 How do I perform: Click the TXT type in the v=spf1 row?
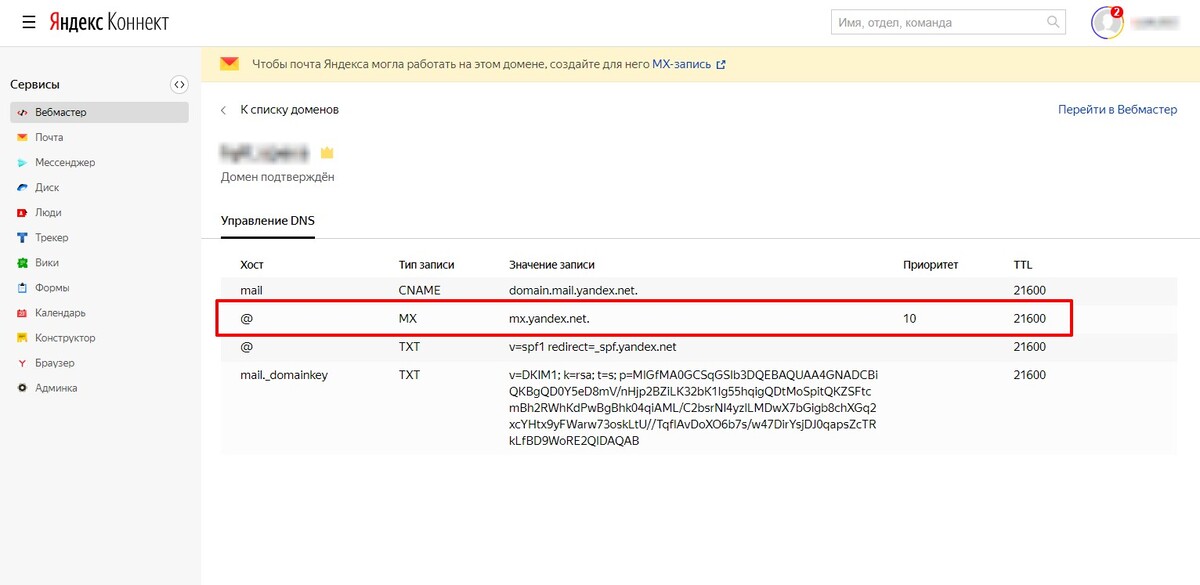pos(408,347)
